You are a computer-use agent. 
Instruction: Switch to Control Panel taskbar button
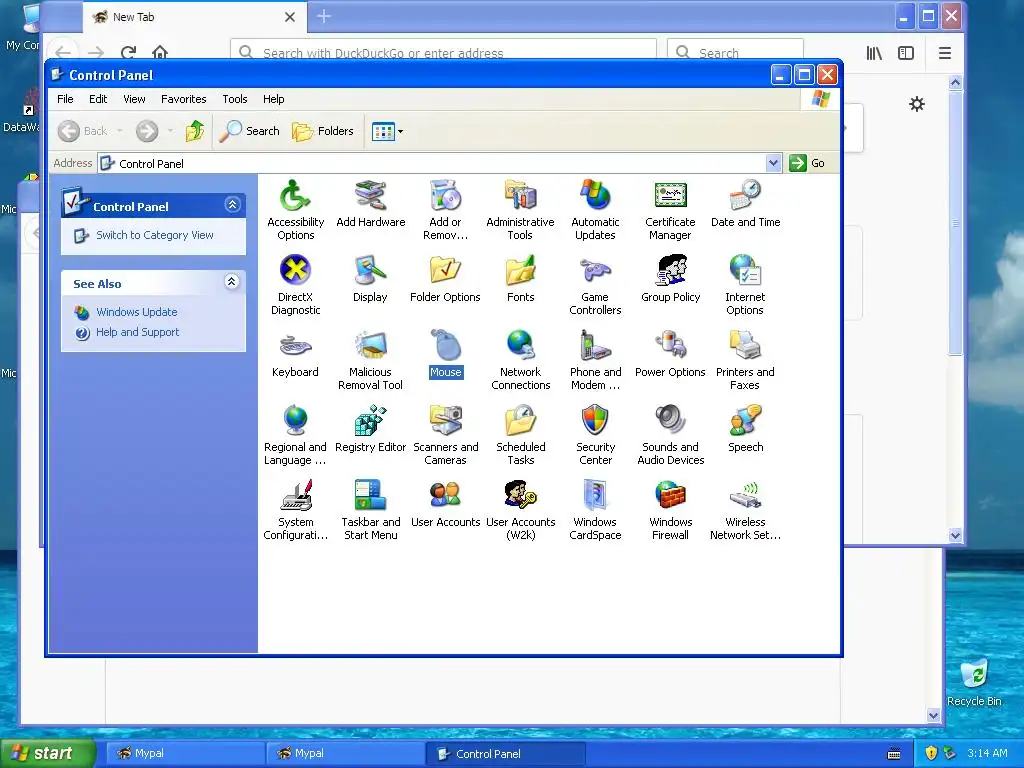505,754
